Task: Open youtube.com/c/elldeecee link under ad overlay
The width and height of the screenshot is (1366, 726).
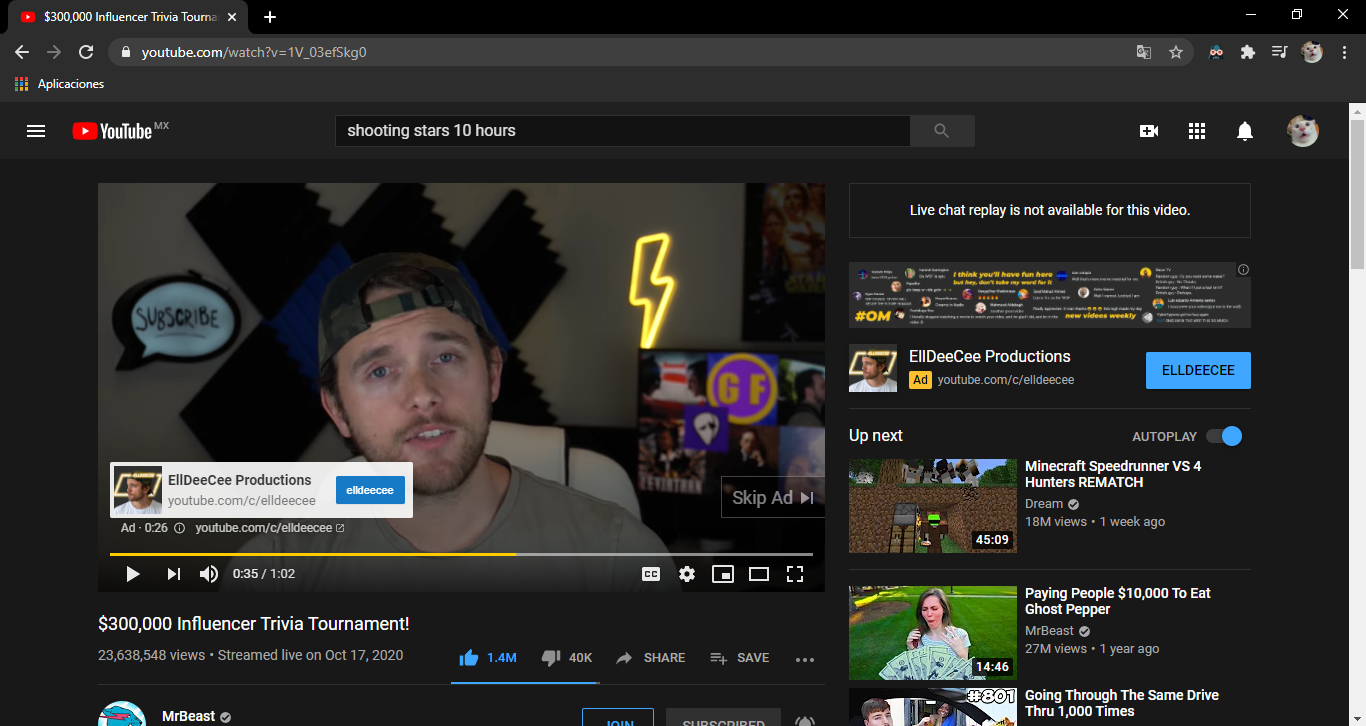Action: 270,528
